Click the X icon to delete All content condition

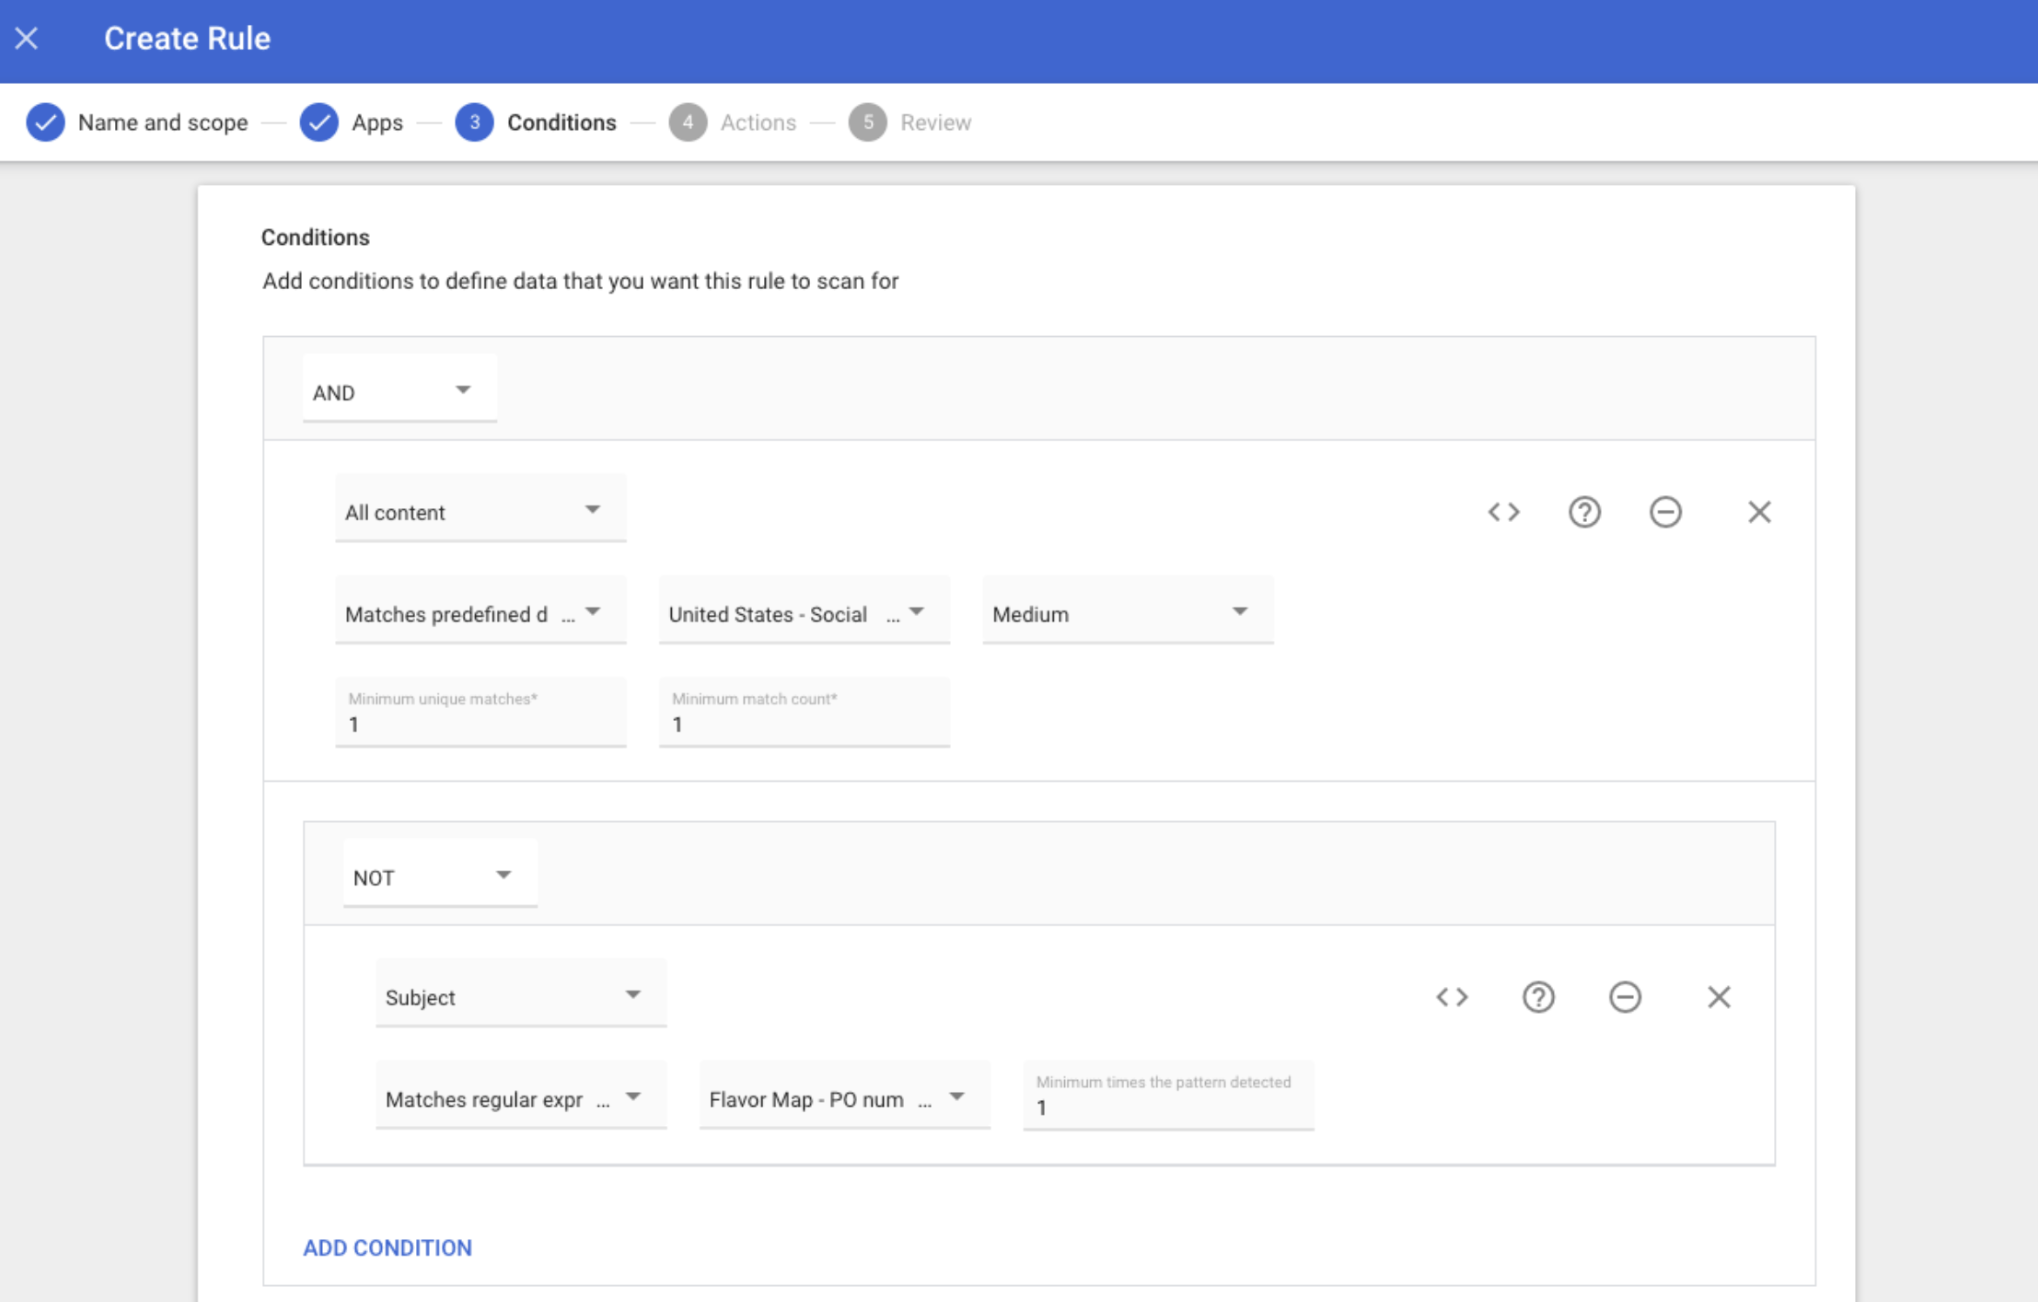tap(1759, 512)
